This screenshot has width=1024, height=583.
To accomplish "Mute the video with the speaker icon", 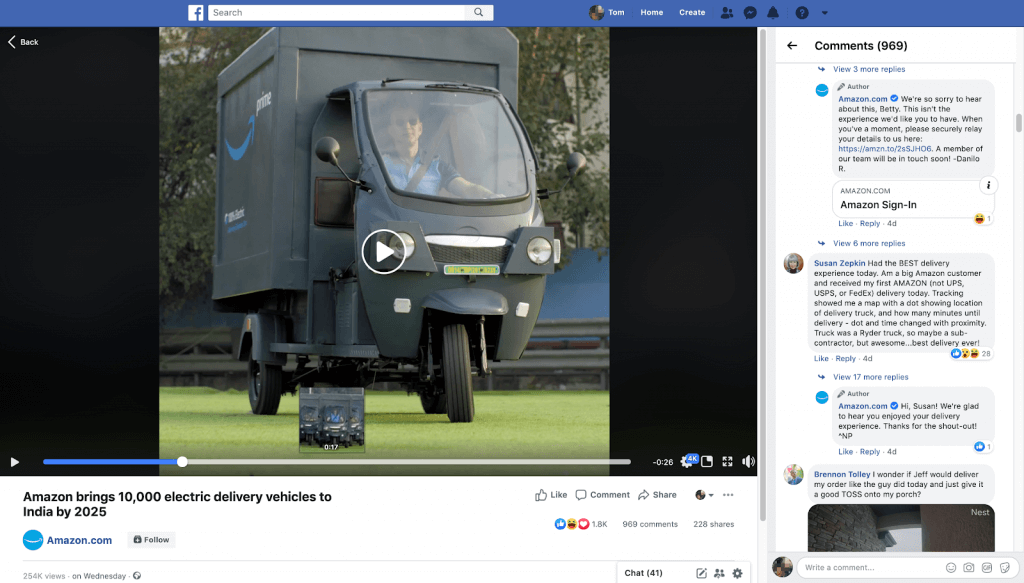I will [748, 462].
